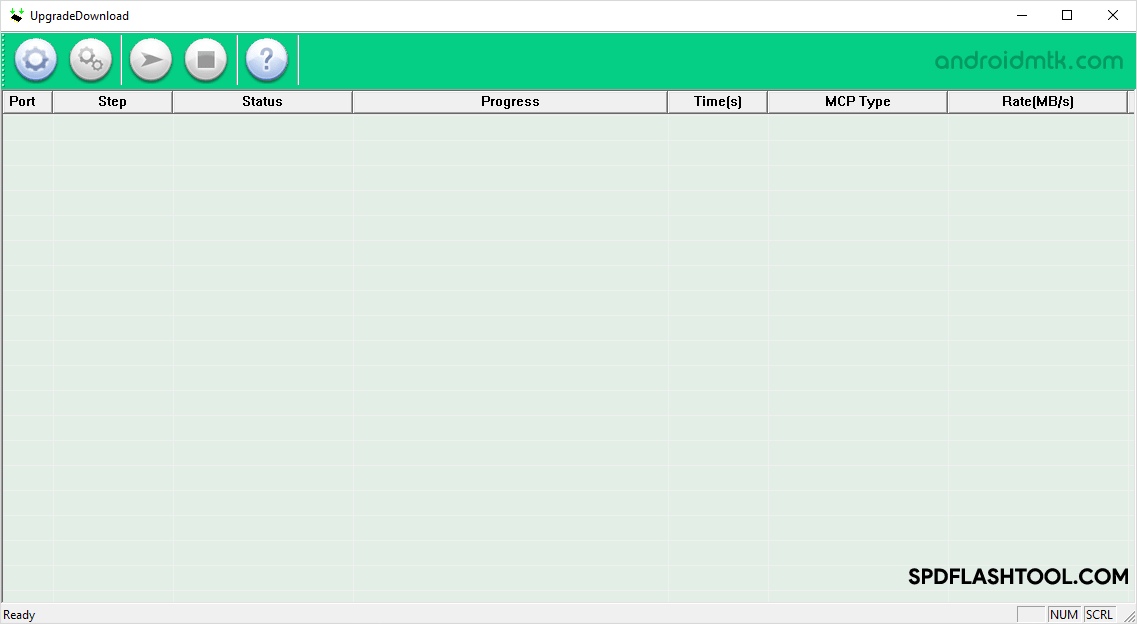Click the NUM indicator in status bar
The height and width of the screenshot is (624, 1137).
click(x=1064, y=615)
